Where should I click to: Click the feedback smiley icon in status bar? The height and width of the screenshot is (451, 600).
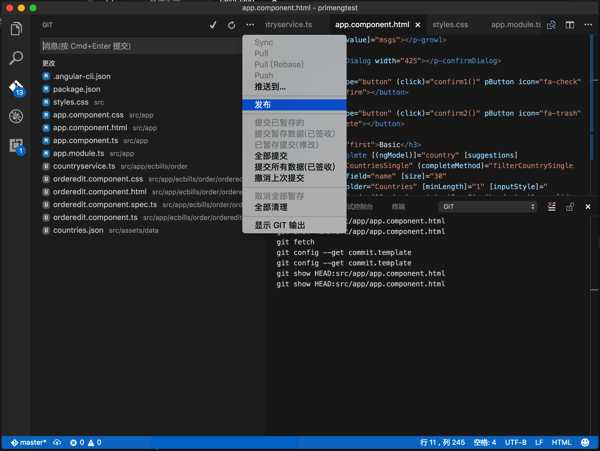585,443
